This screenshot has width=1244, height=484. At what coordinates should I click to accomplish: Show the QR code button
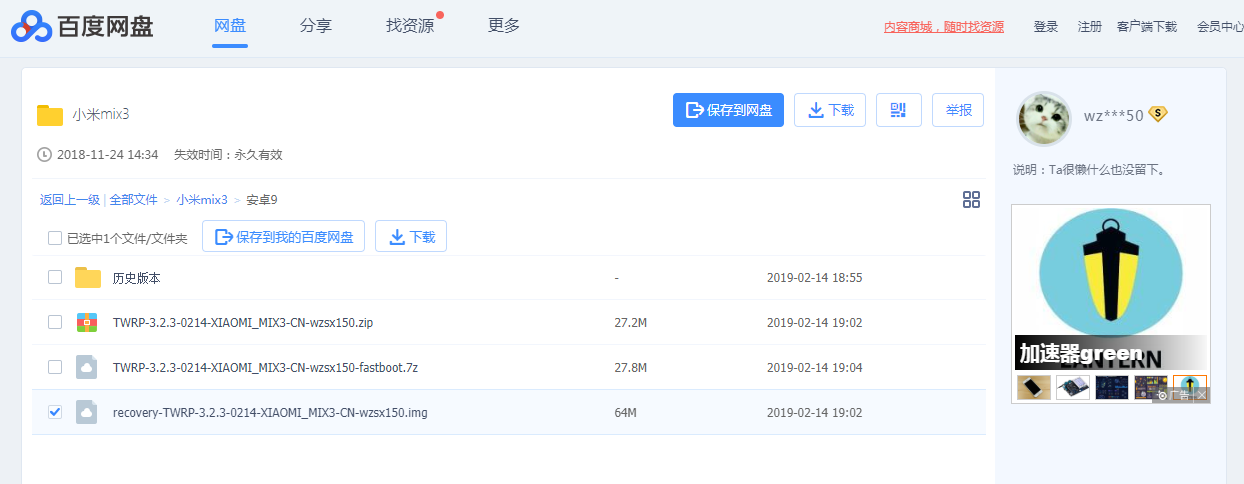click(898, 110)
